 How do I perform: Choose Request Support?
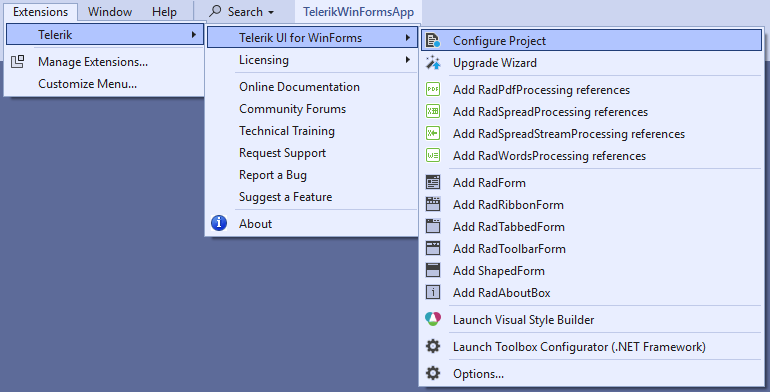click(x=312, y=153)
